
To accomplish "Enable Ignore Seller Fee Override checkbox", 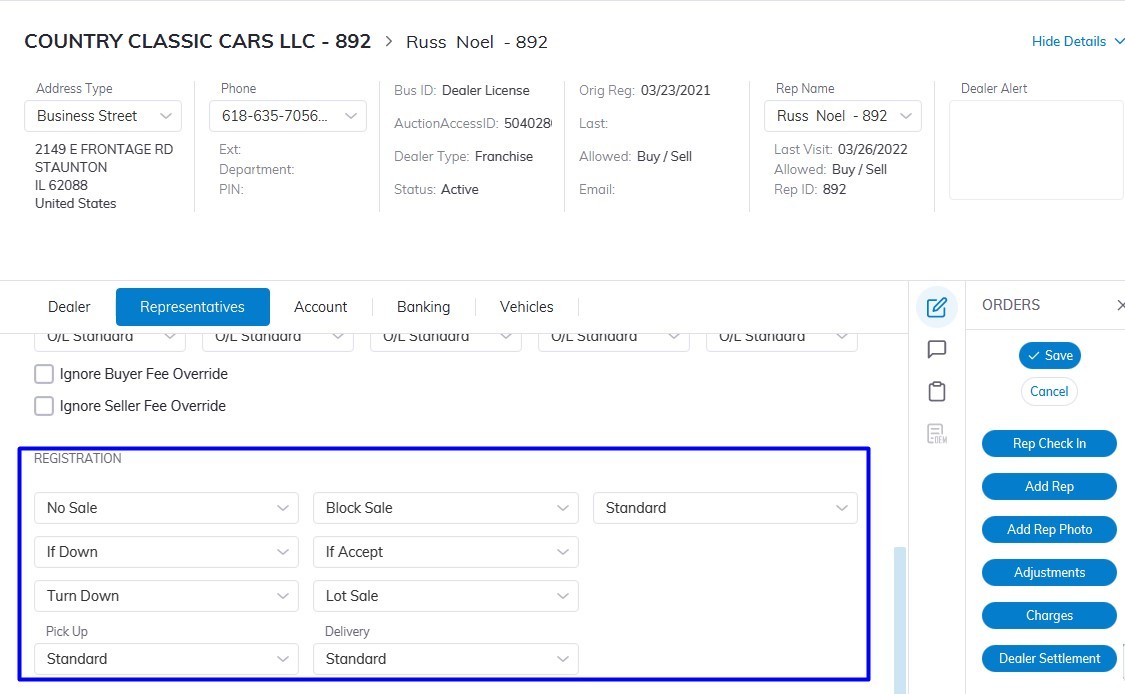I will pyautogui.click(x=44, y=406).
